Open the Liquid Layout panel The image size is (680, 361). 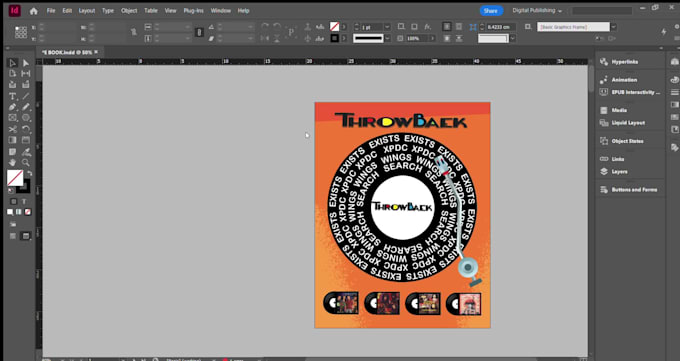coord(628,123)
